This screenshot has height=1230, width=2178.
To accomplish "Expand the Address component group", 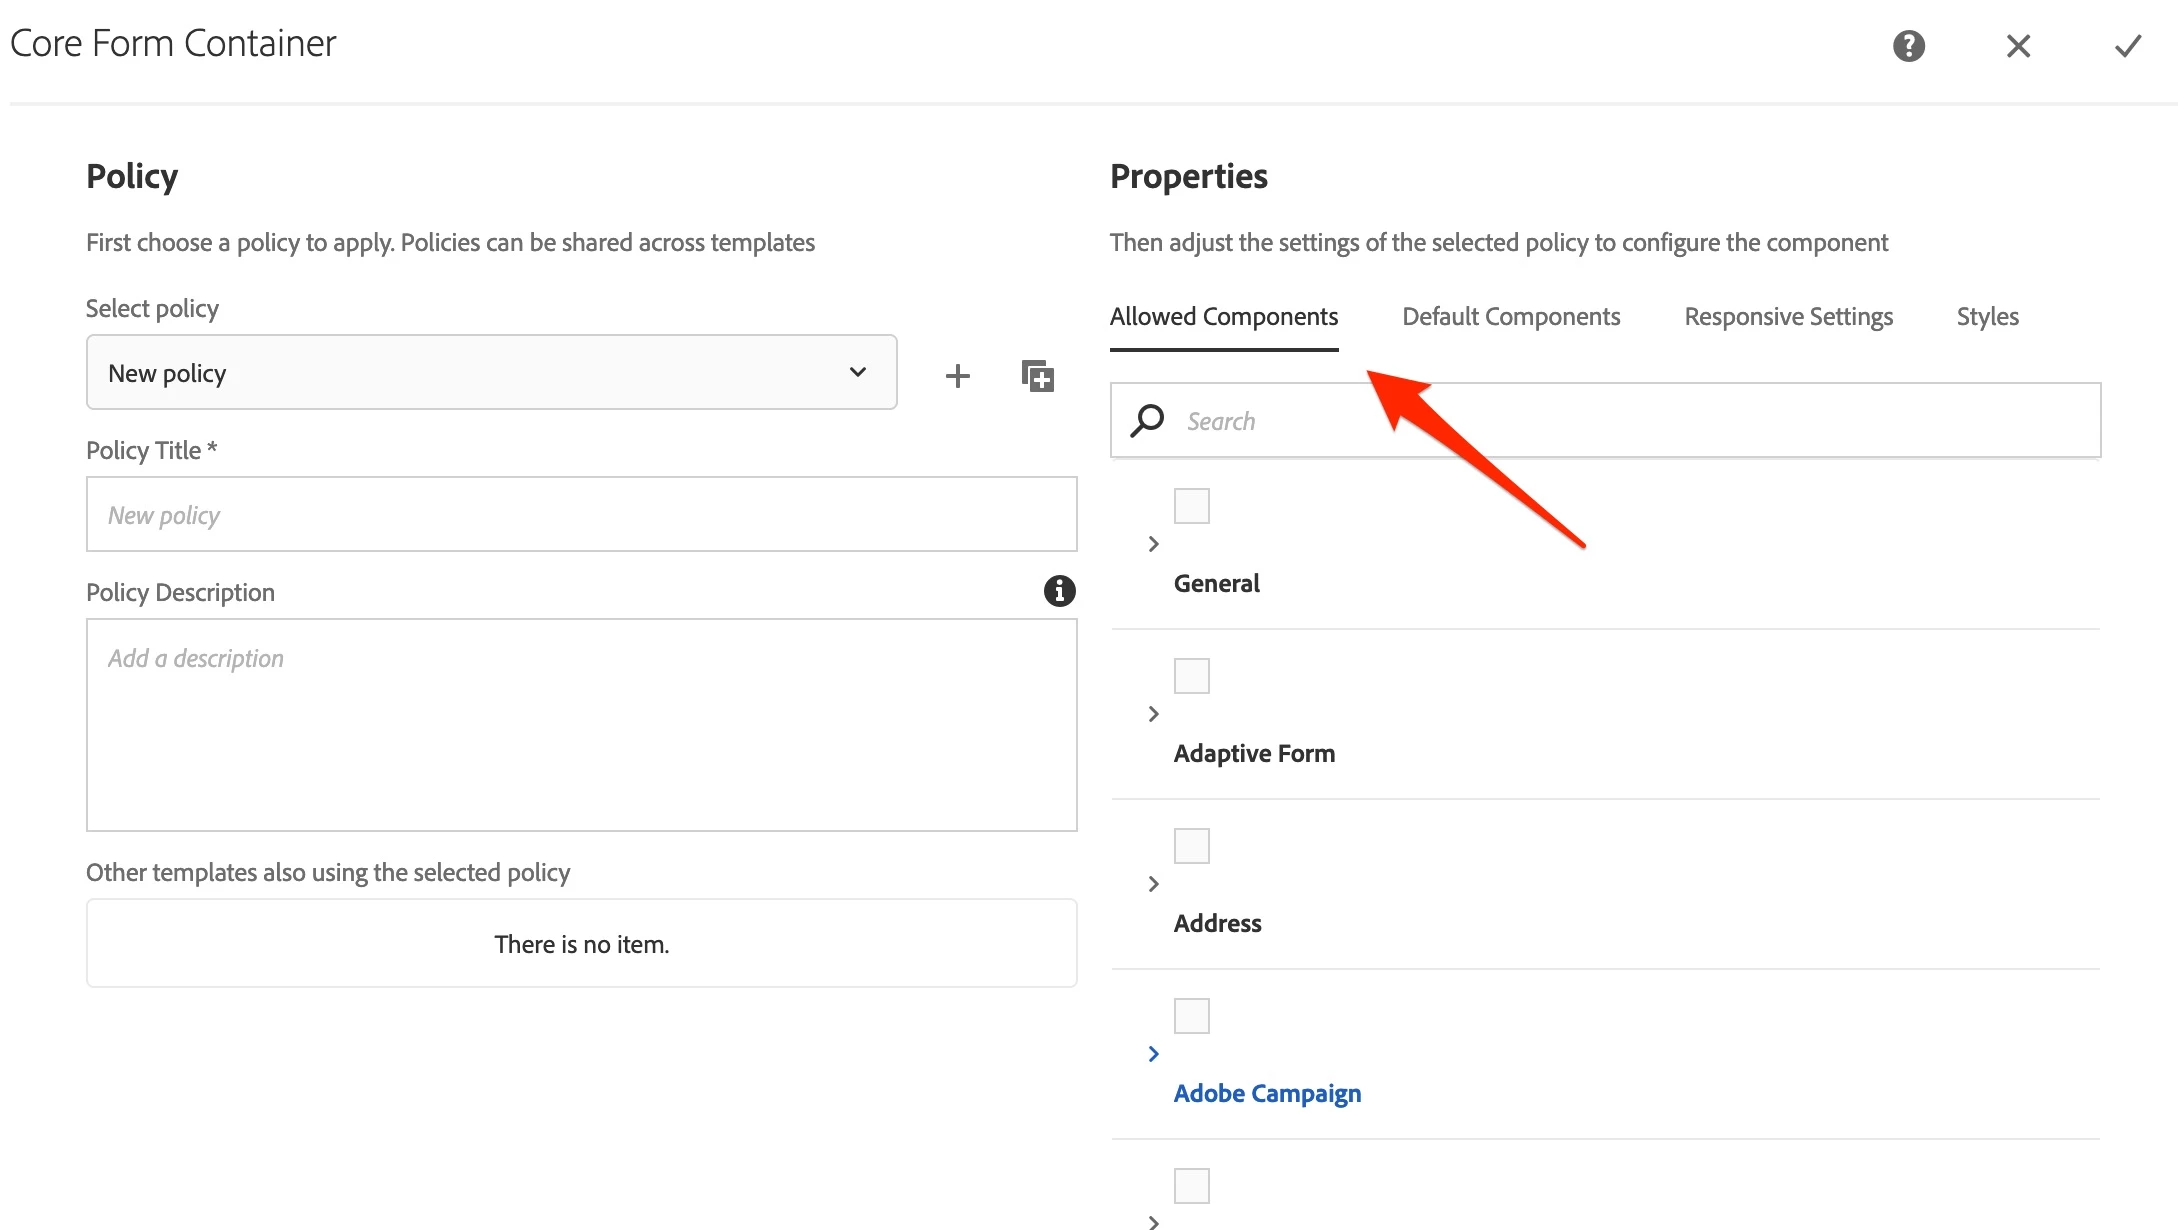I will pyautogui.click(x=1153, y=884).
